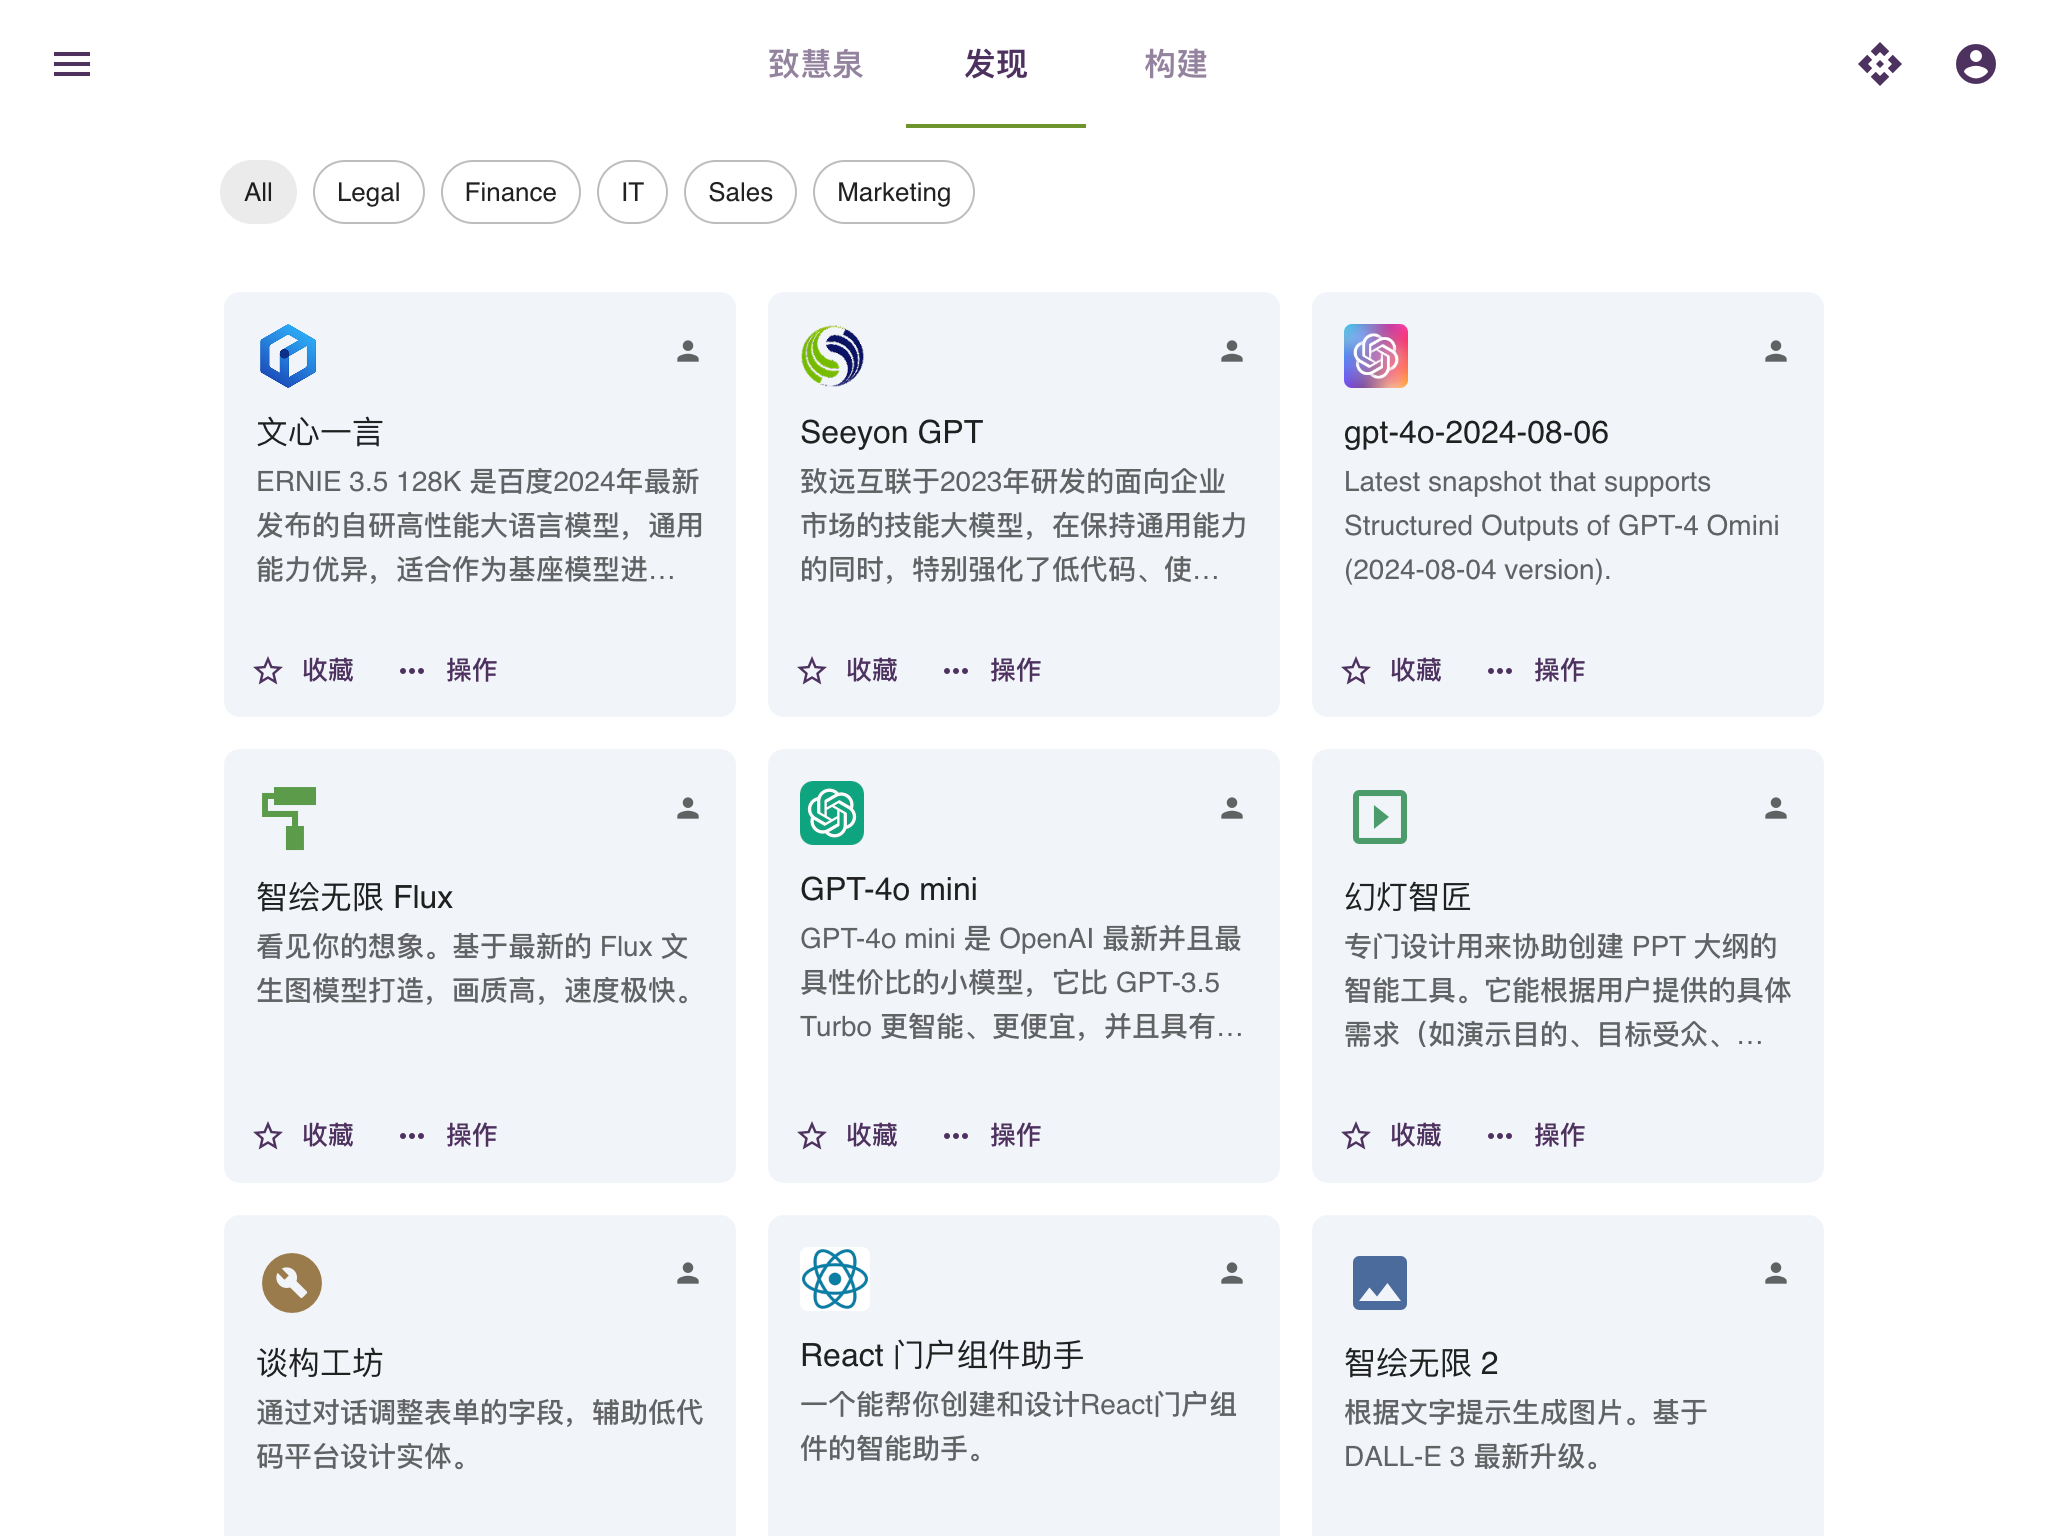
Task: Open 操作 menu on gpt-4o-2024-08-06 card
Action: point(1536,670)
